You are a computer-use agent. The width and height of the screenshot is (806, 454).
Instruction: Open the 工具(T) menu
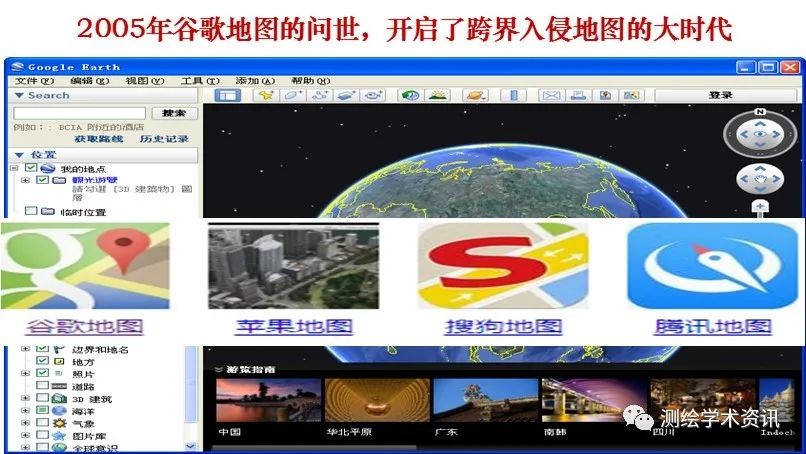coord(200,81)
